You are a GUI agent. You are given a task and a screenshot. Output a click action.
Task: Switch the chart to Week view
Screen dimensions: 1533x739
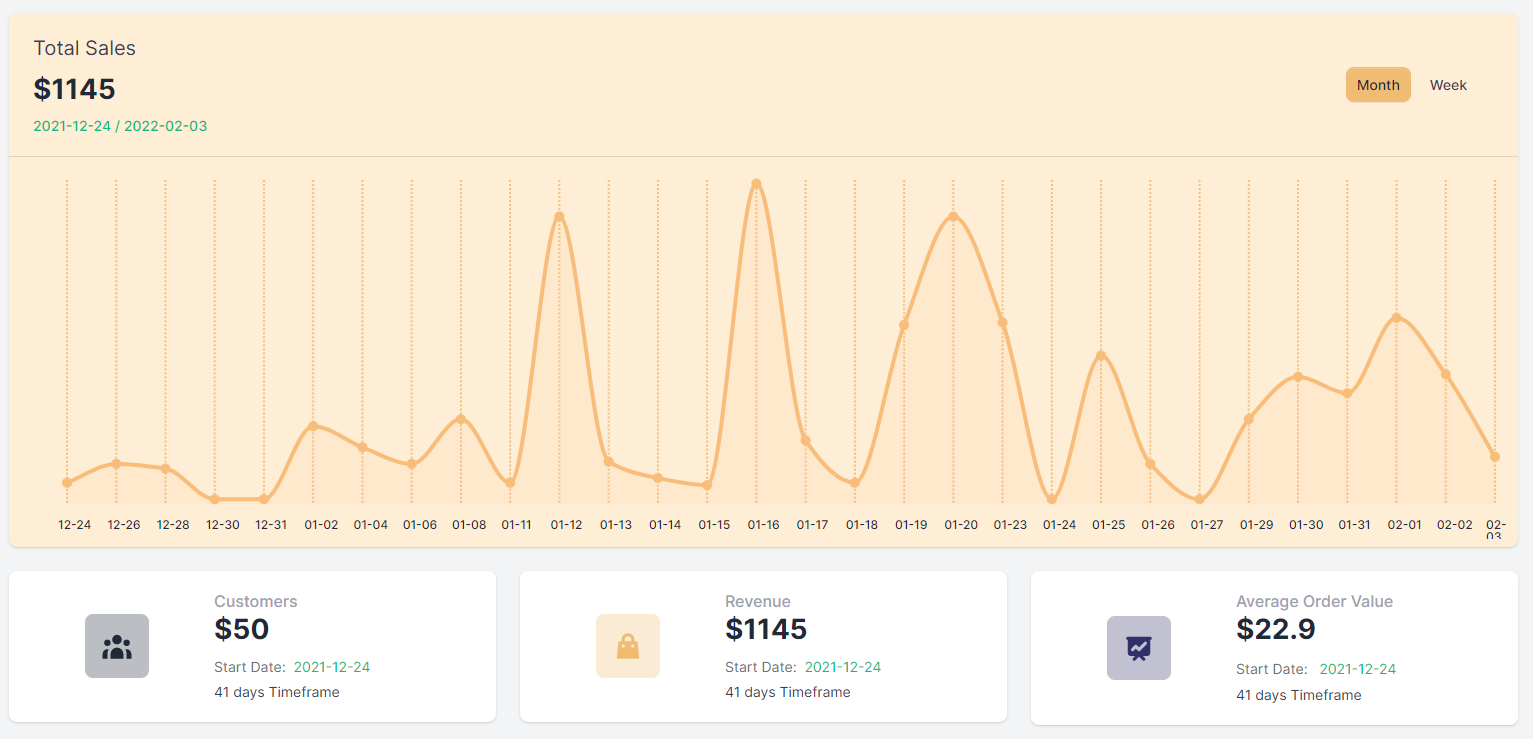click(1448, 85)
